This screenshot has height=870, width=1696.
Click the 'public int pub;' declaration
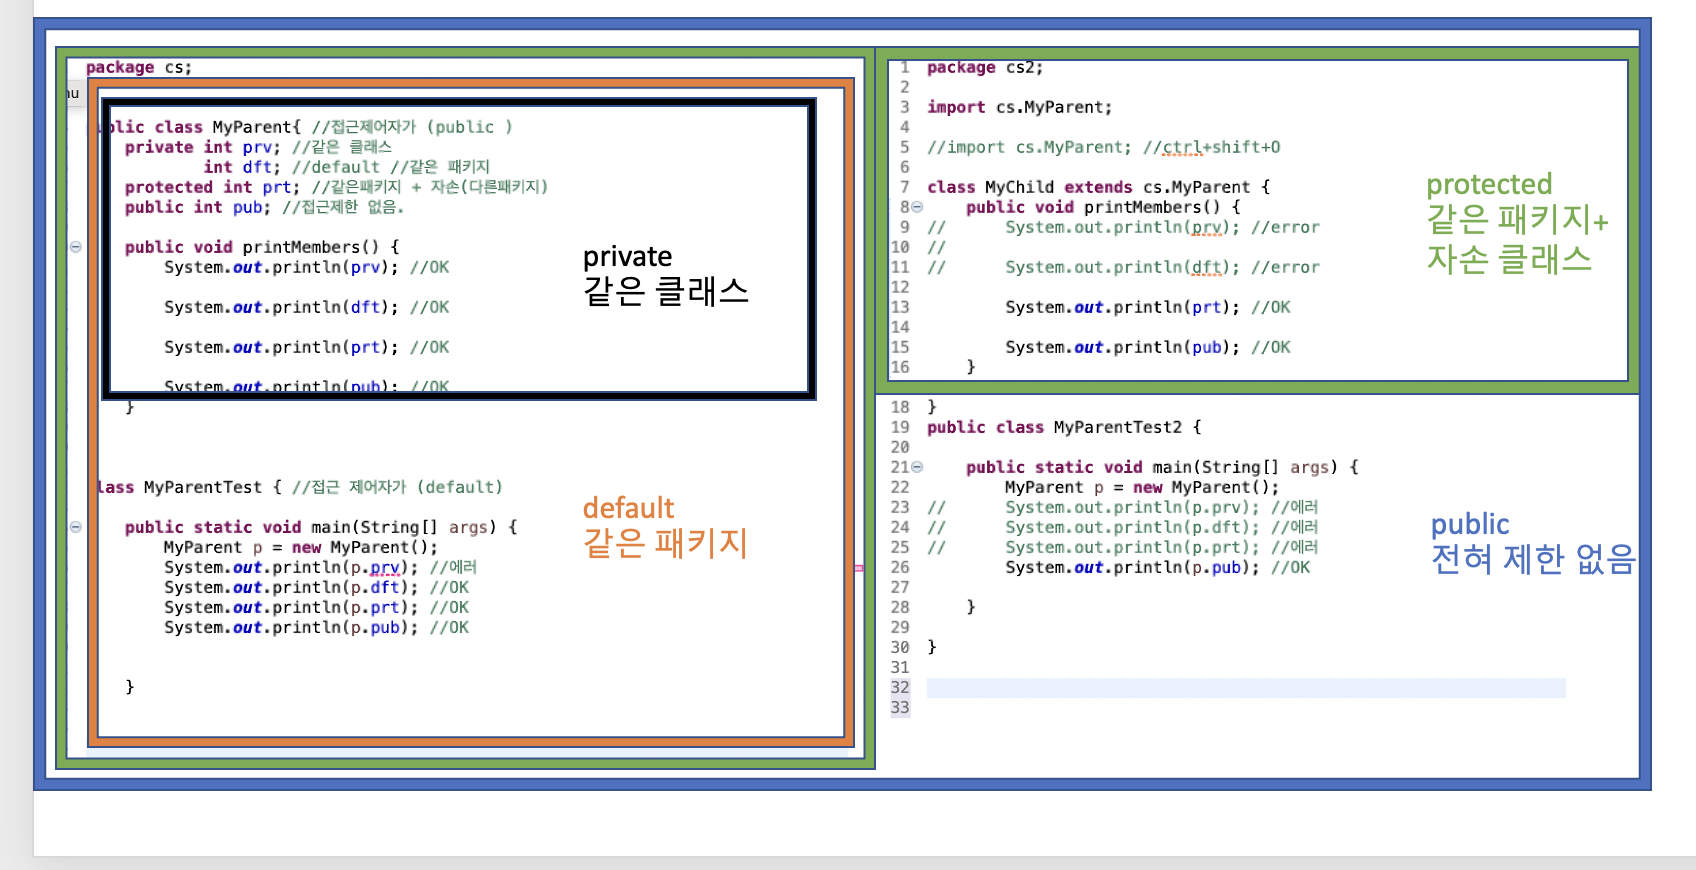coord(264,207)
